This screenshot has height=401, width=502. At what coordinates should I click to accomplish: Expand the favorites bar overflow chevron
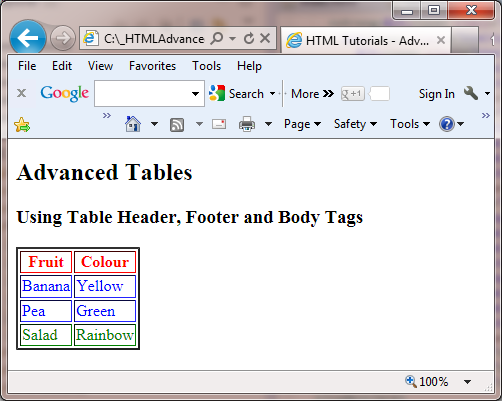(107, 116)
